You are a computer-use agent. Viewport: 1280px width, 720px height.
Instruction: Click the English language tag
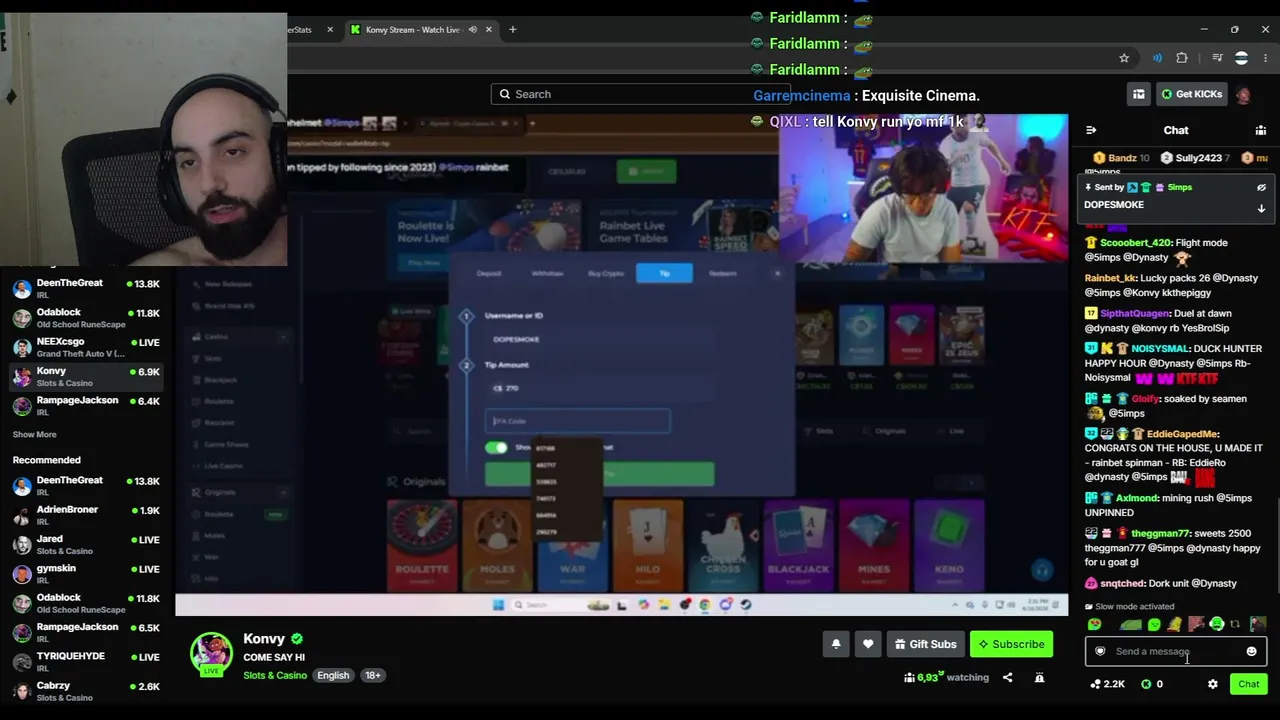(333, 675)
